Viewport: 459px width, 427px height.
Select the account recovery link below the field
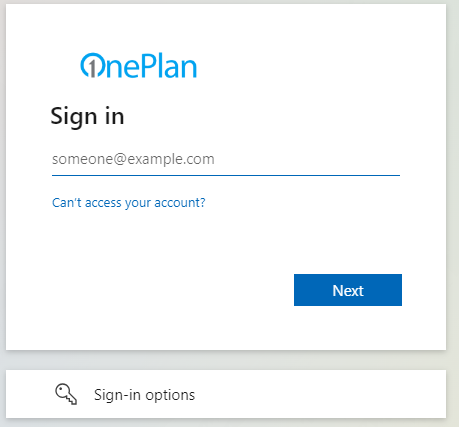coord(129,203)
